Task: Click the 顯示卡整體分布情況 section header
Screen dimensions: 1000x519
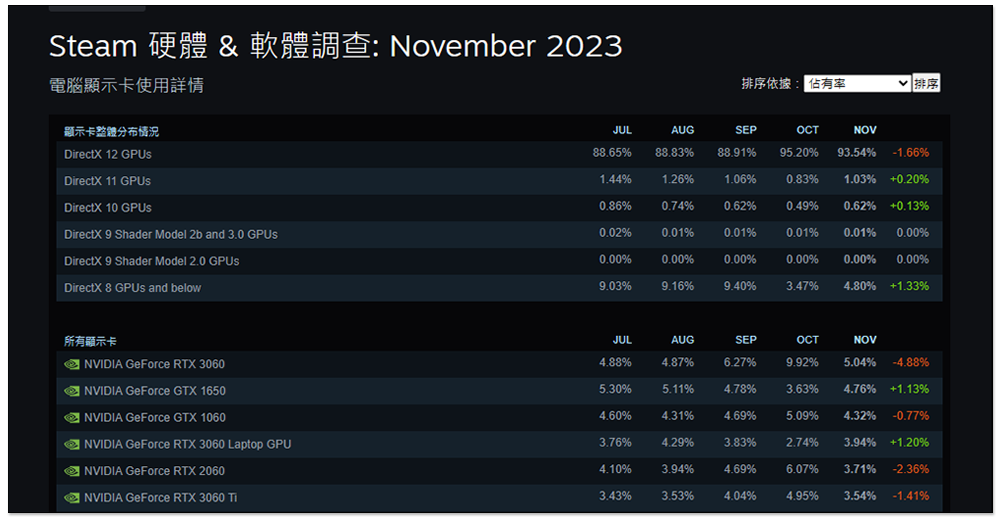Action: click(112, 132)
